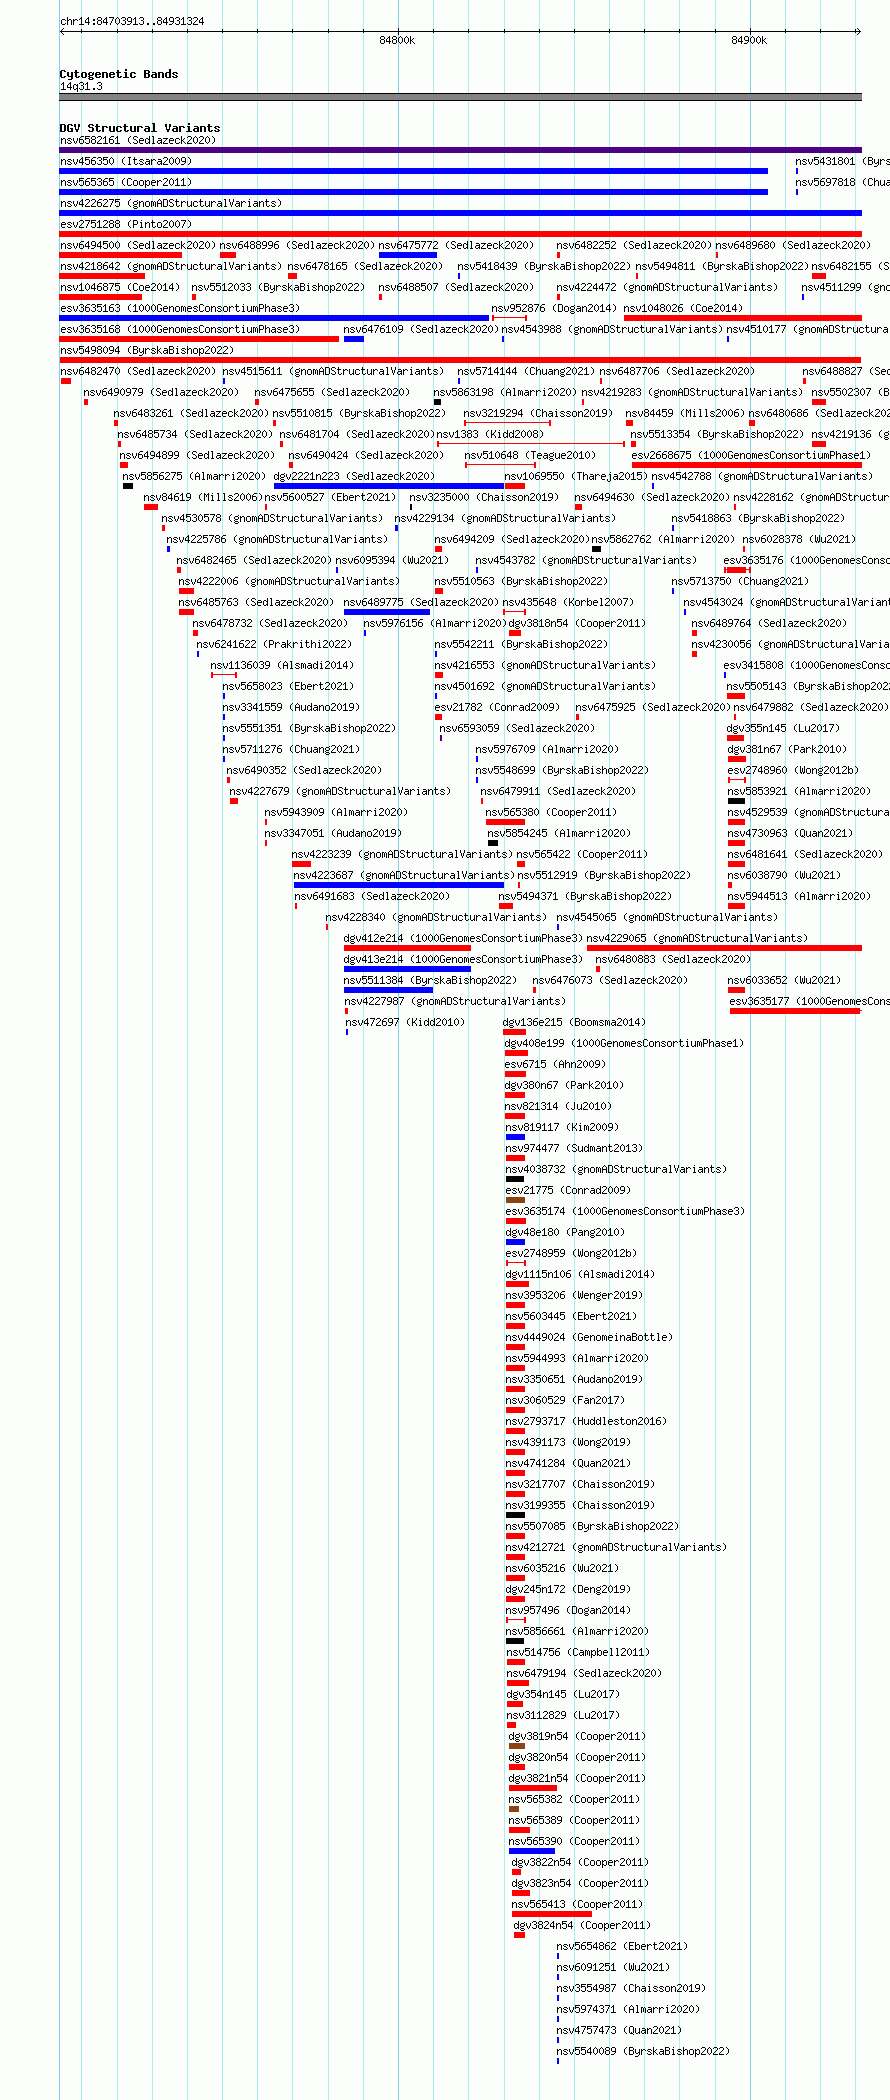Select the nsv84619 (Mills2006) label
Screen dimensions: 890x2100
pos(203,497)
